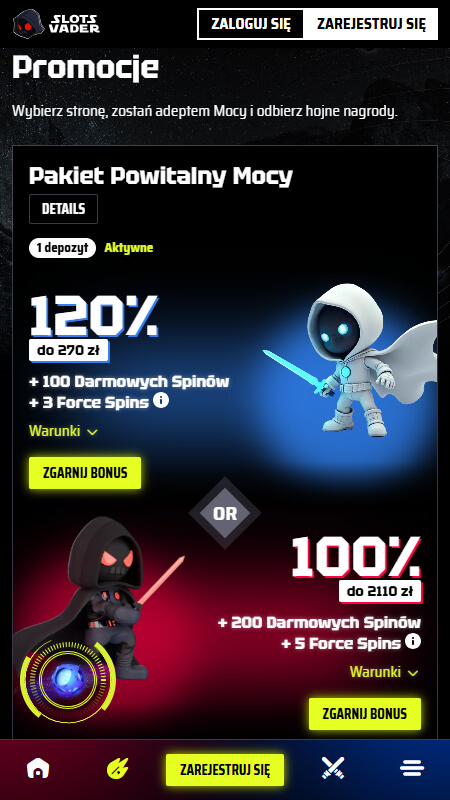This screenshot has width=450, height=800.
Task: Open the Slots Vader logo homepage
Action: pos(56,23)
